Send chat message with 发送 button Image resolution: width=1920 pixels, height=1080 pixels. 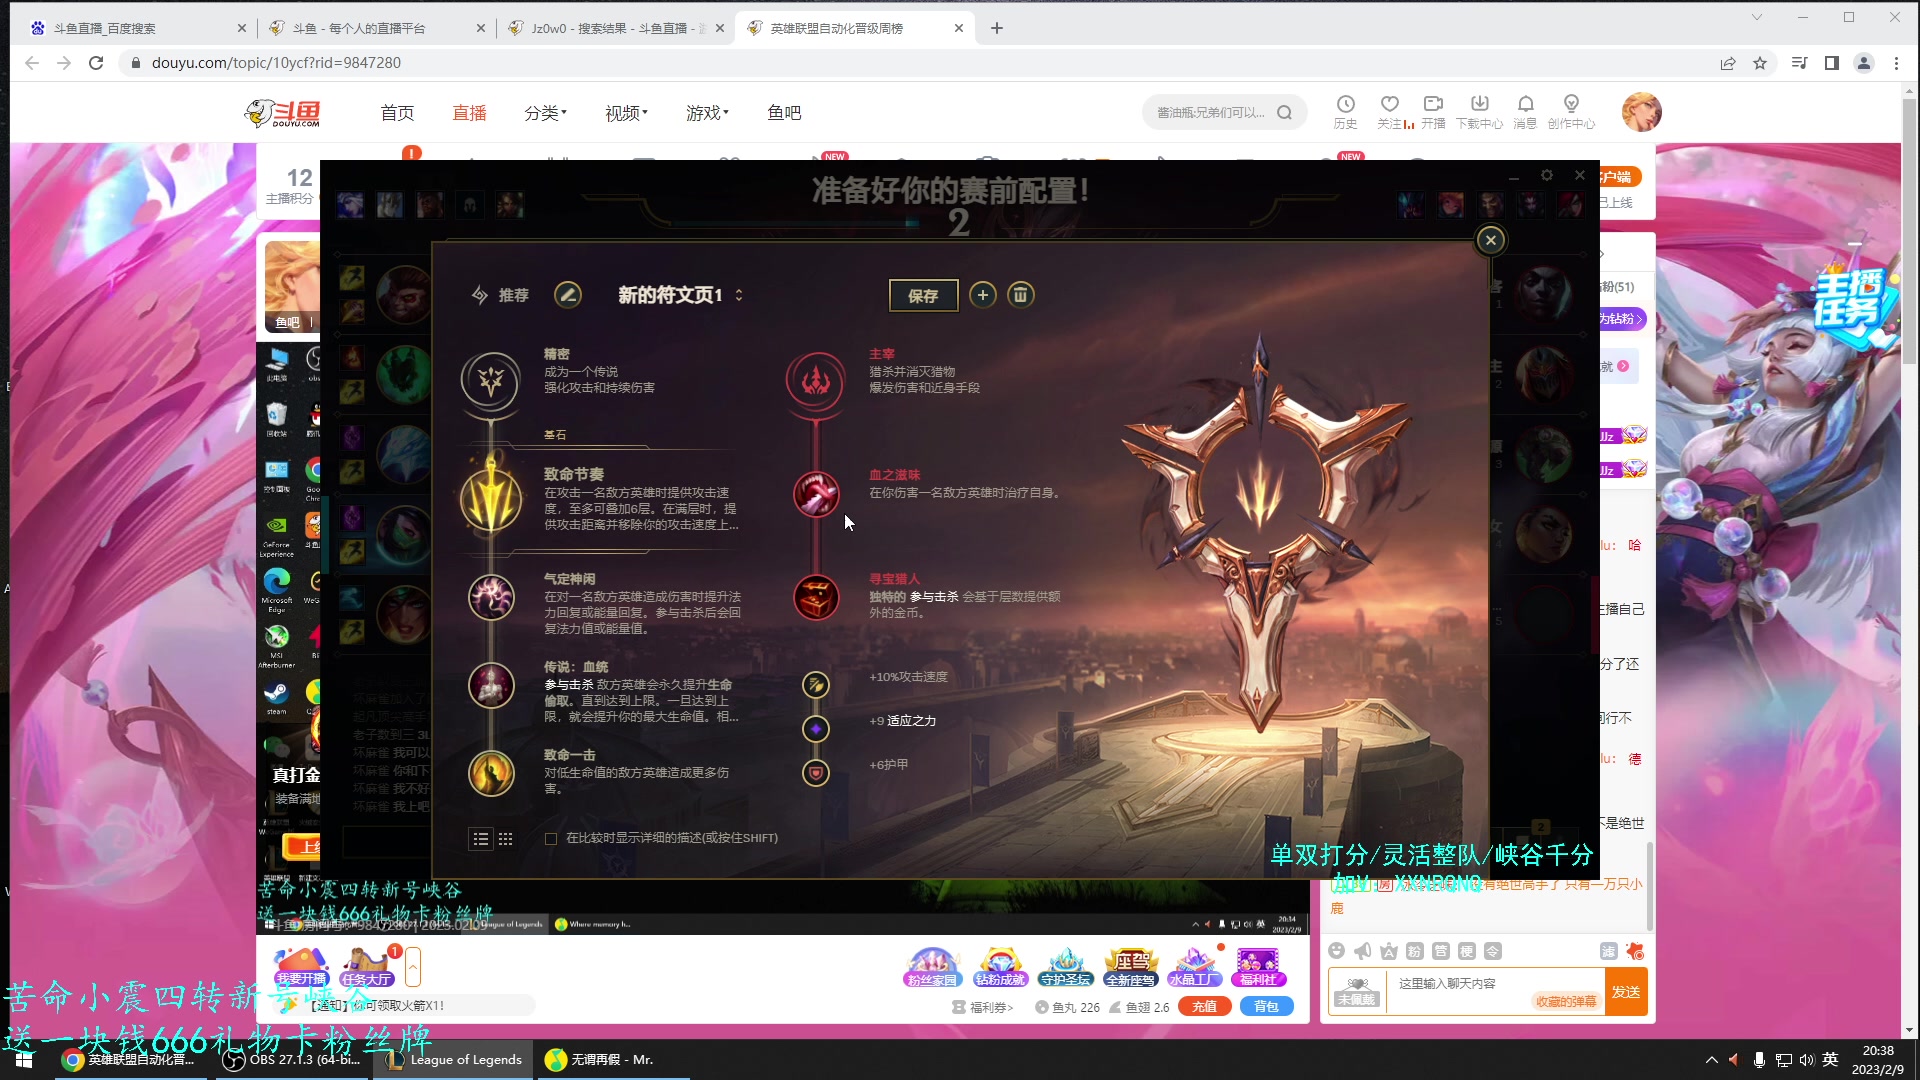1626,992
